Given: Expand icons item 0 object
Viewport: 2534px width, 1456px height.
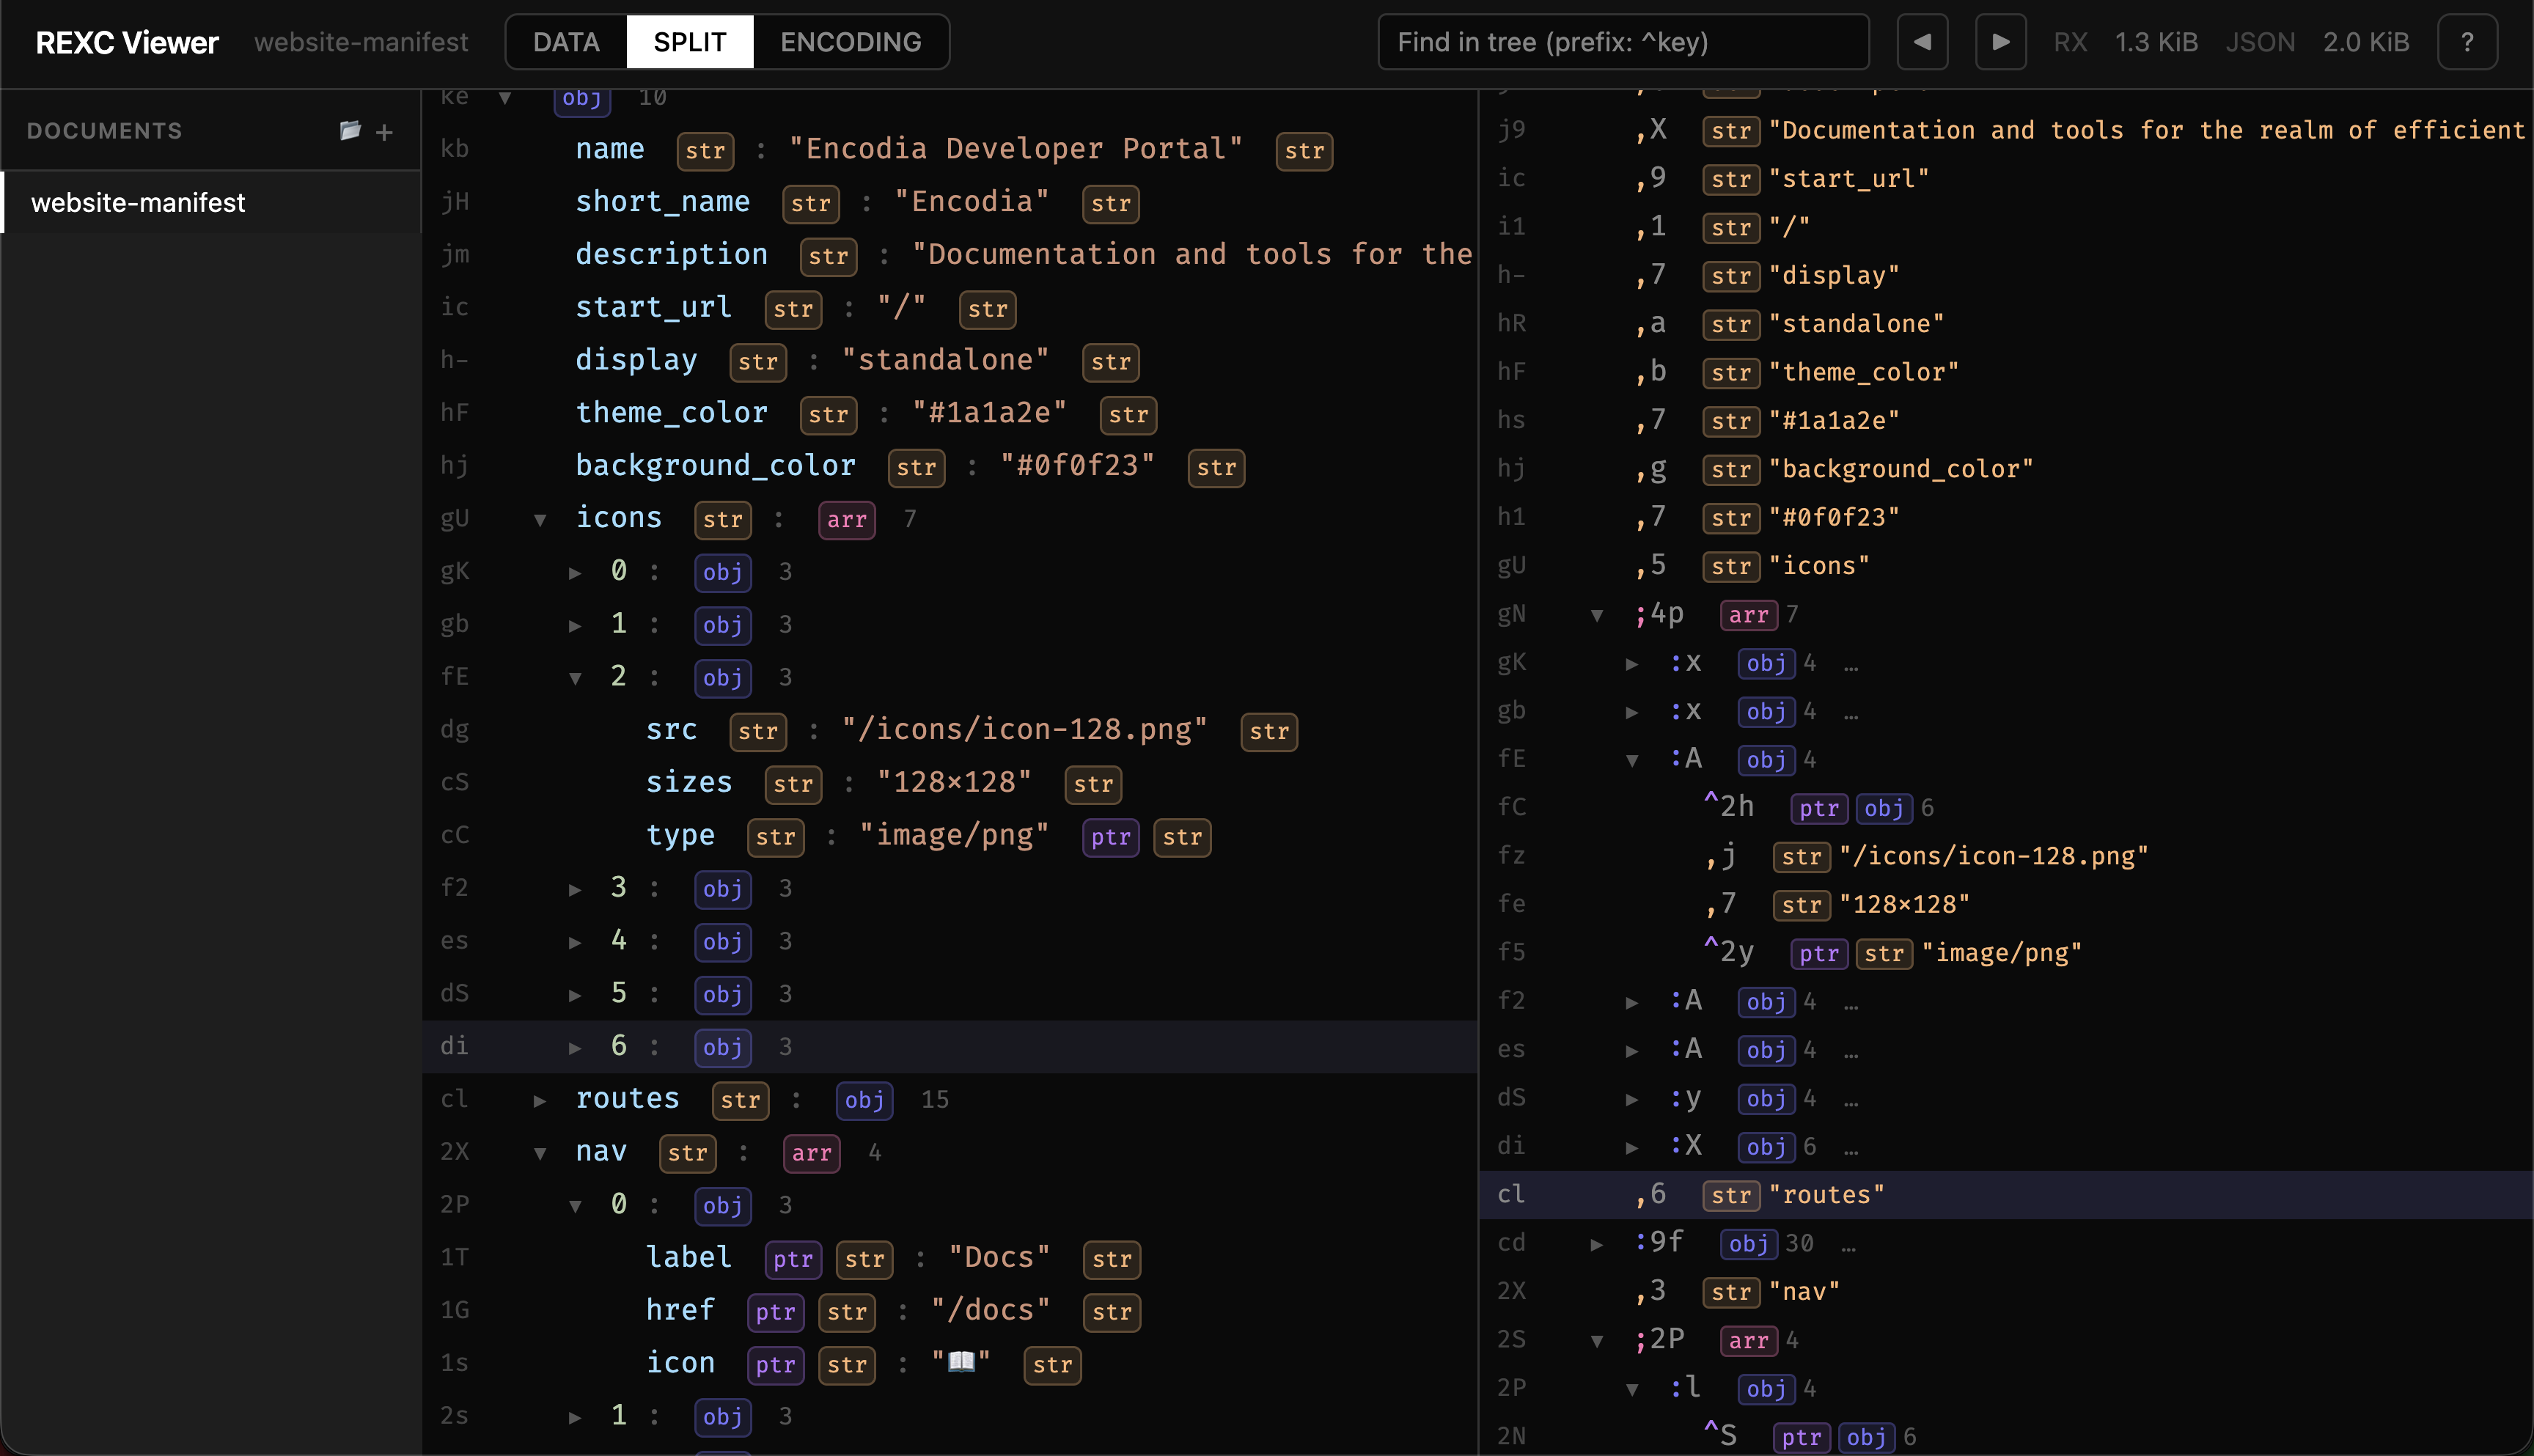Looking at the screenshot, I should 575,572.
